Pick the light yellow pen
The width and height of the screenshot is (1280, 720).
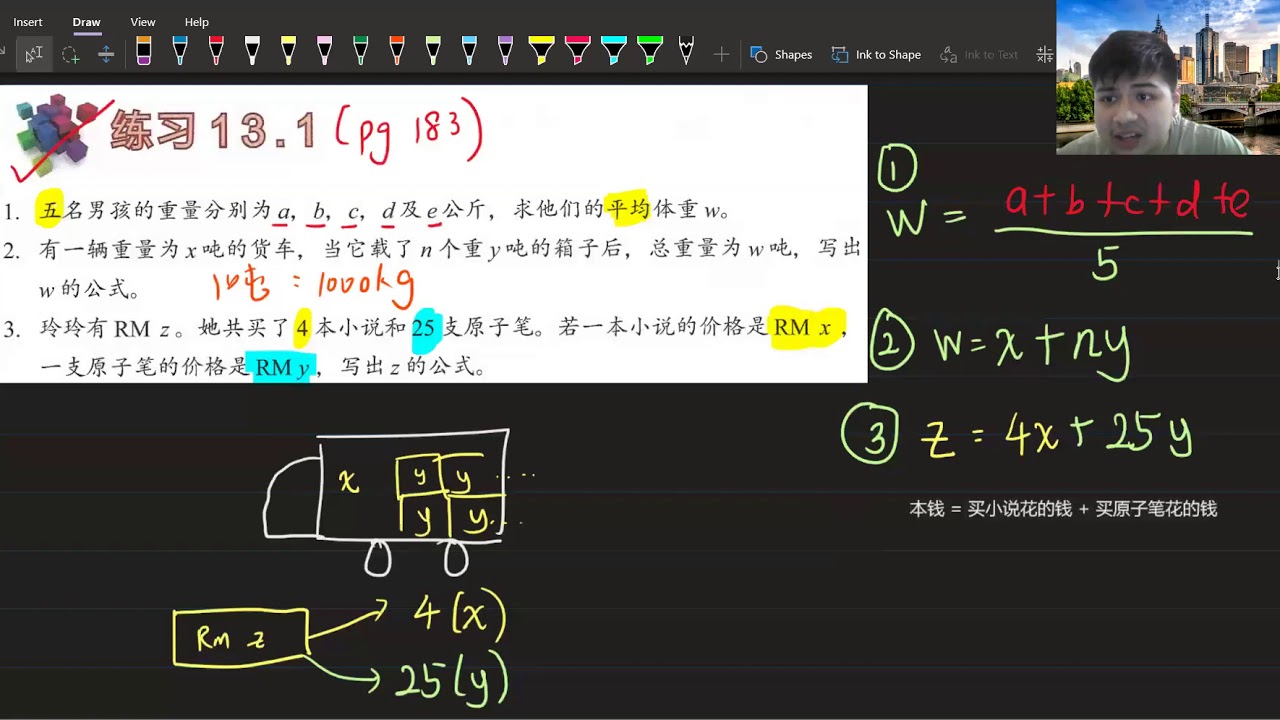288,51
